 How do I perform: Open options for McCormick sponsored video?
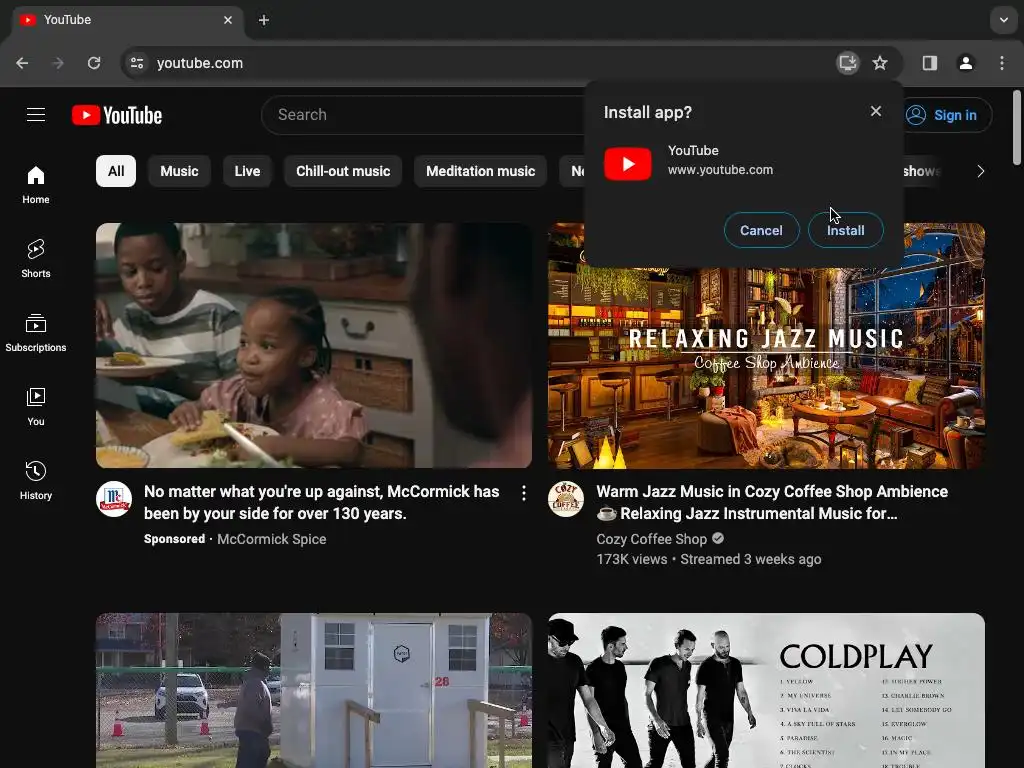pos(524,494)
